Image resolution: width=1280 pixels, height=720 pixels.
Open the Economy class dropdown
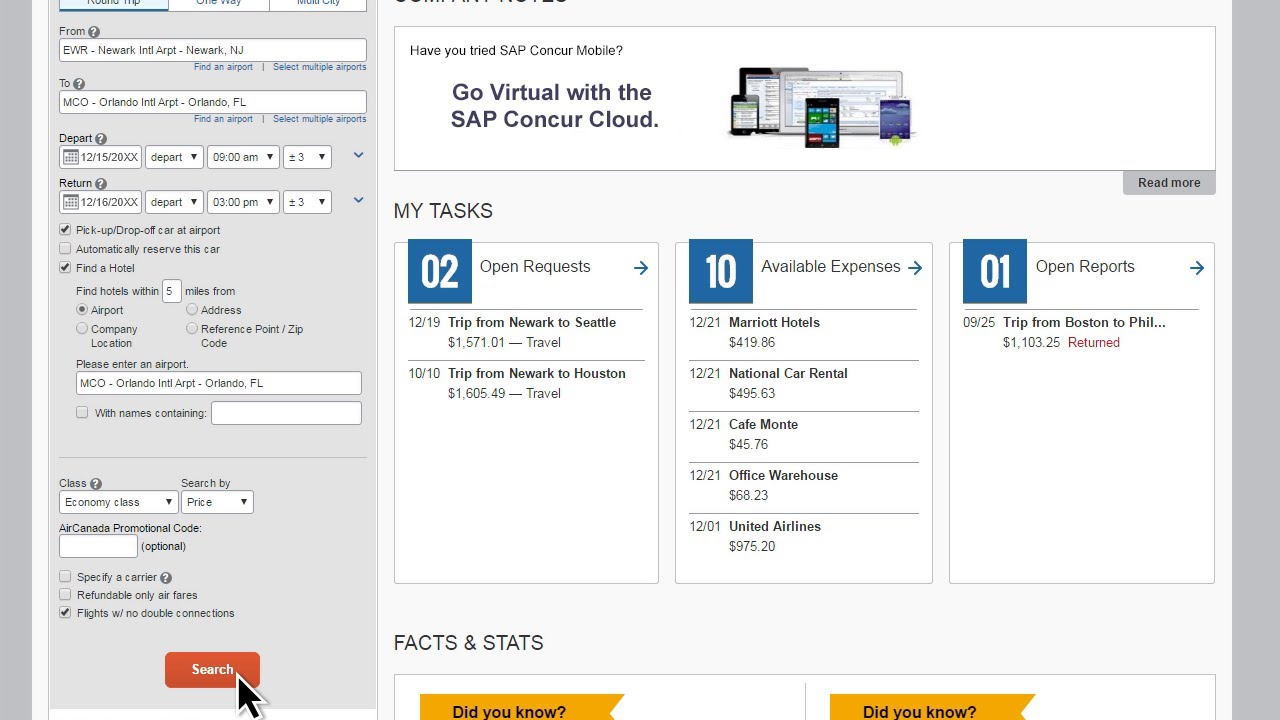[118, 502]
